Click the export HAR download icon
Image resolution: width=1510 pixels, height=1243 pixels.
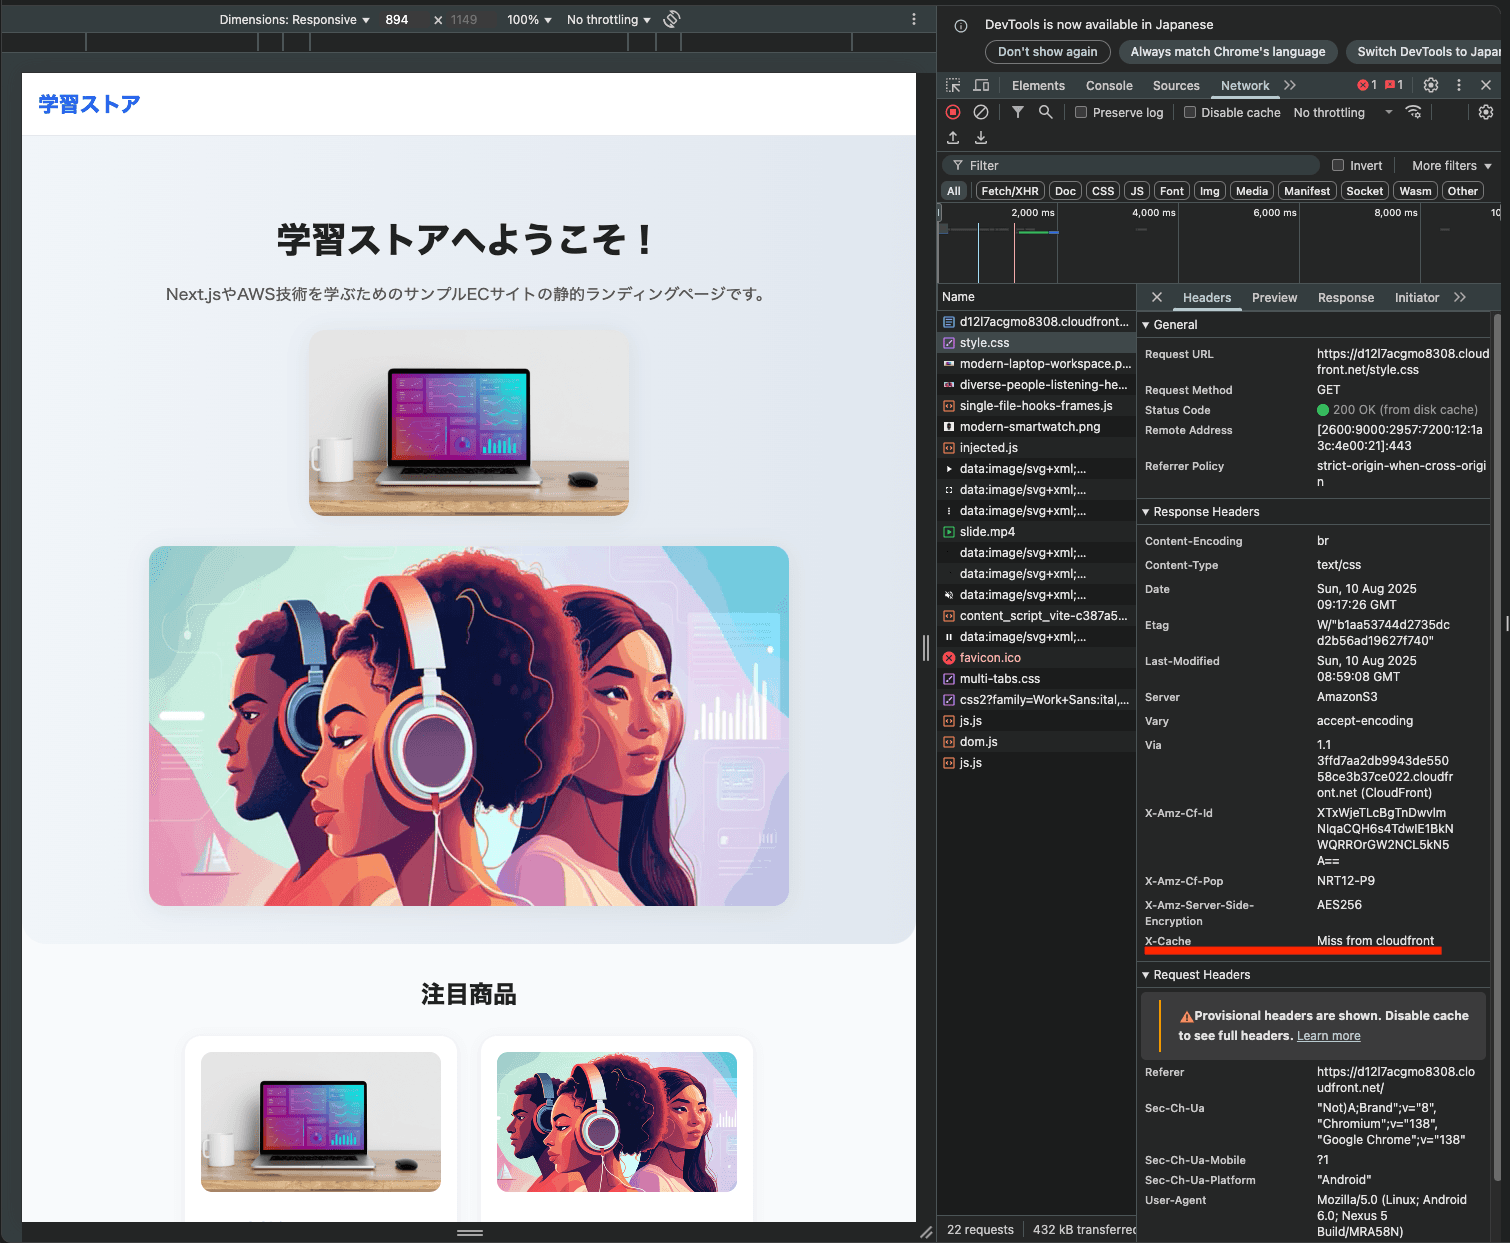(x=981, y=138)
